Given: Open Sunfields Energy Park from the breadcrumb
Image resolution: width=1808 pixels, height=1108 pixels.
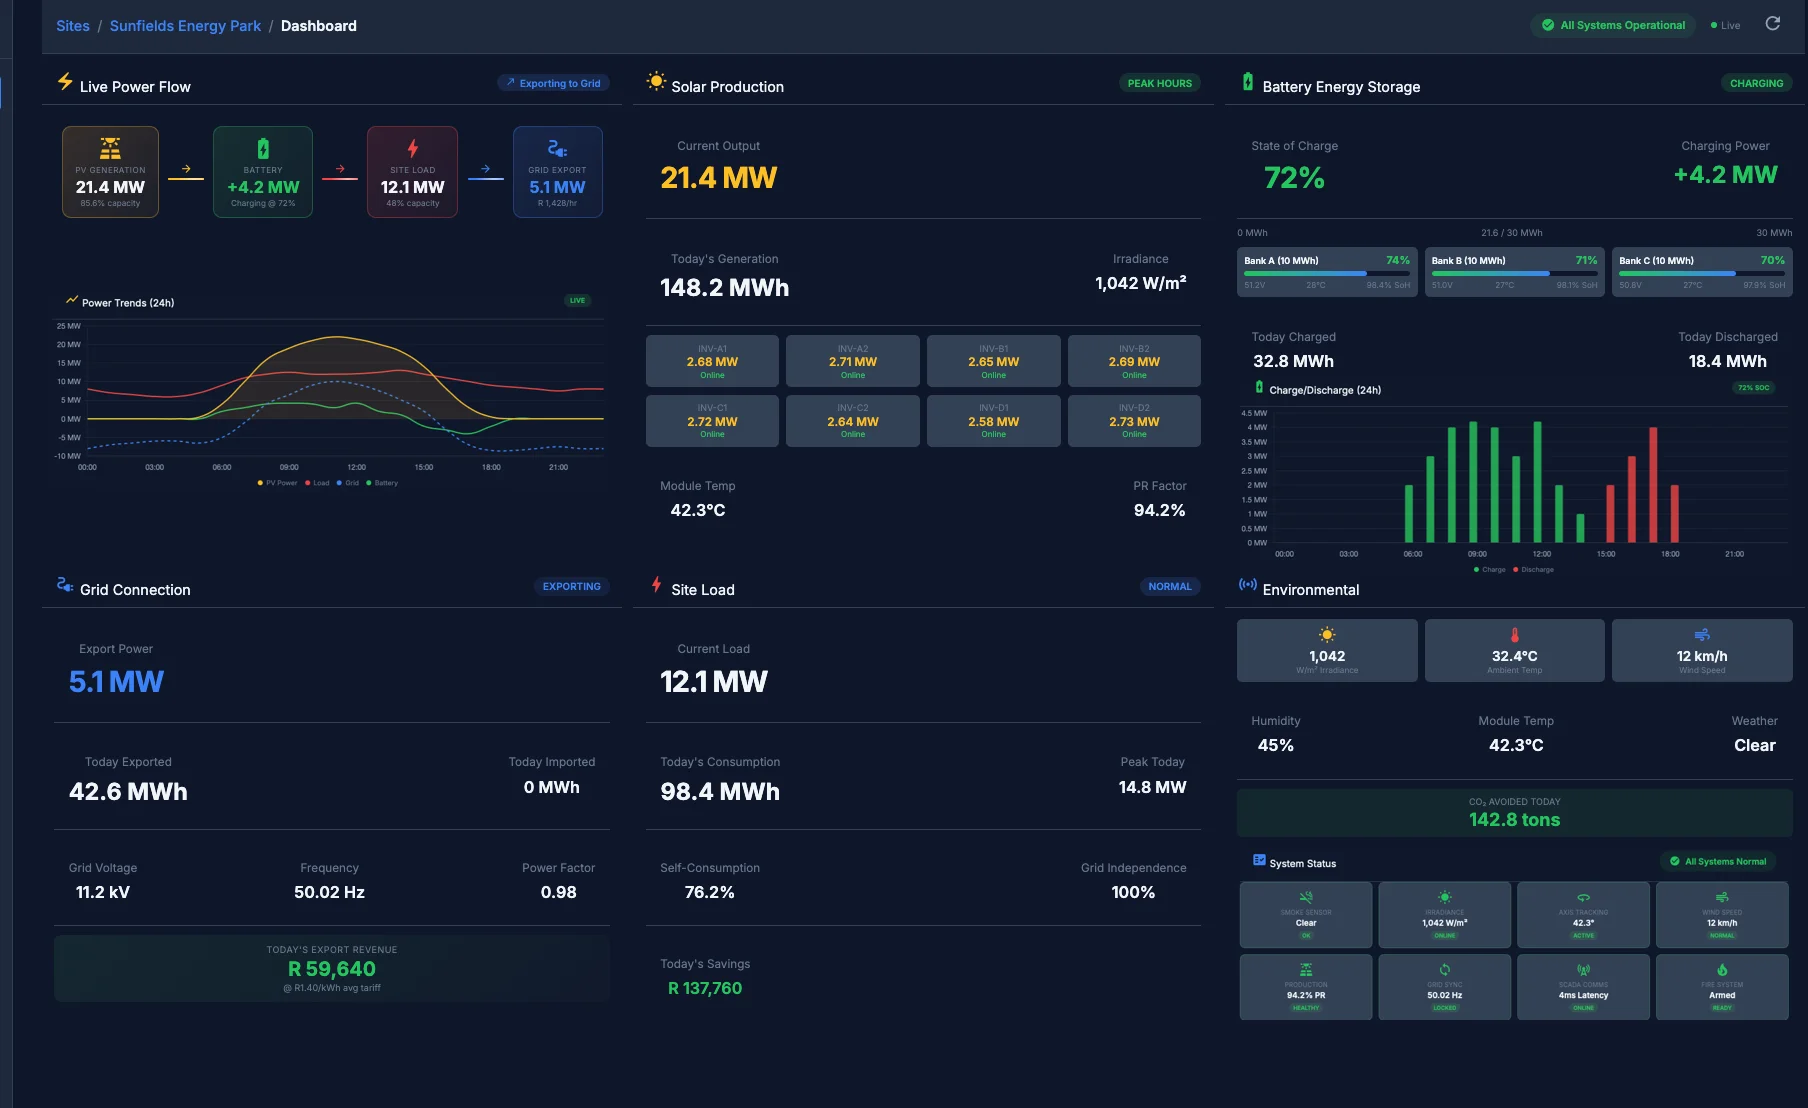Looking at the screenshot, I should (x=185, y=25).
